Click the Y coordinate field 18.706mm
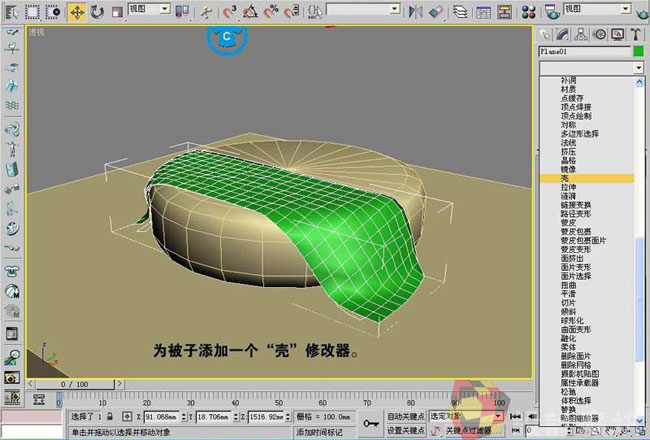The height and width of the screenshot is (440, 650). pyautogui.click(x=214, y=416)
